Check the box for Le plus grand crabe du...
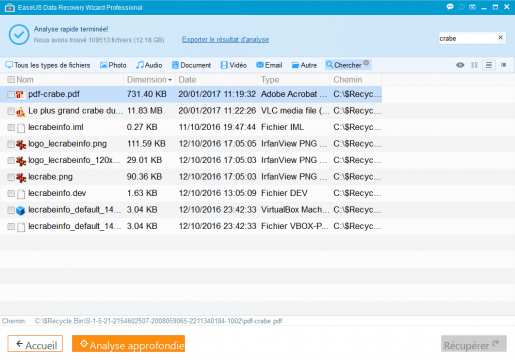 tap(11, 111)
